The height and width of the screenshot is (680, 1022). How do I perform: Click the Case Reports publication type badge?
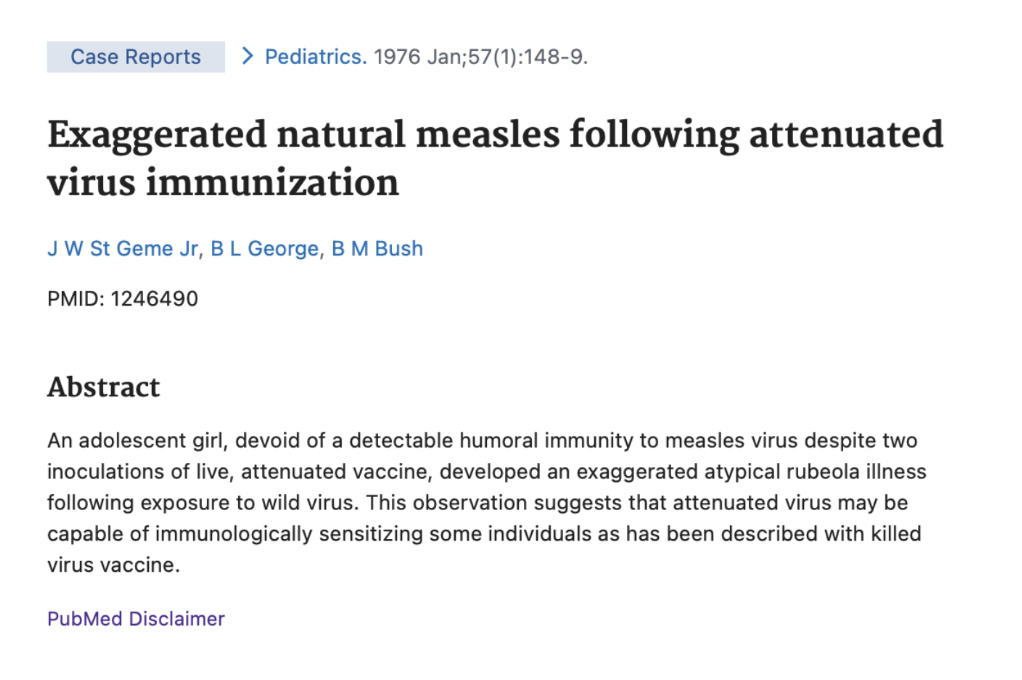136,57
